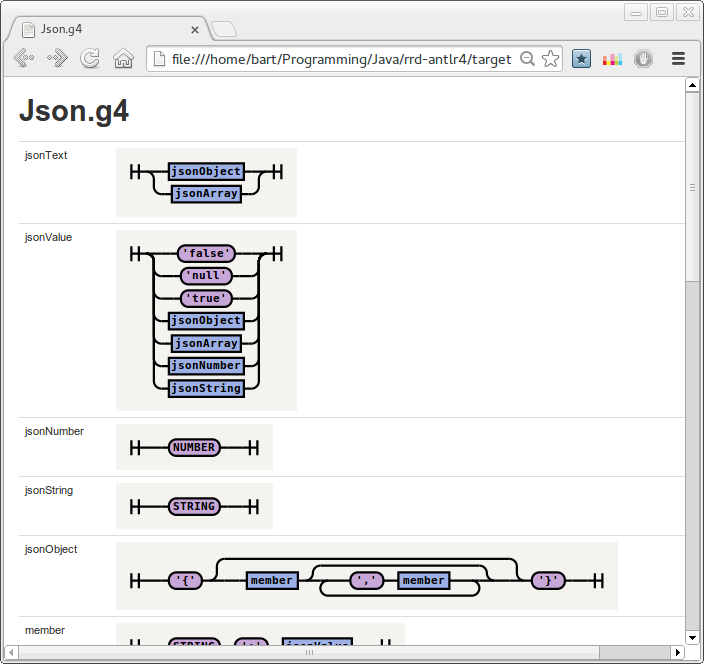Viewport: 704px width, 664px height.
Task: Click the jsonValue rule label
Action: pyautogui.click(x=48, y=237)
